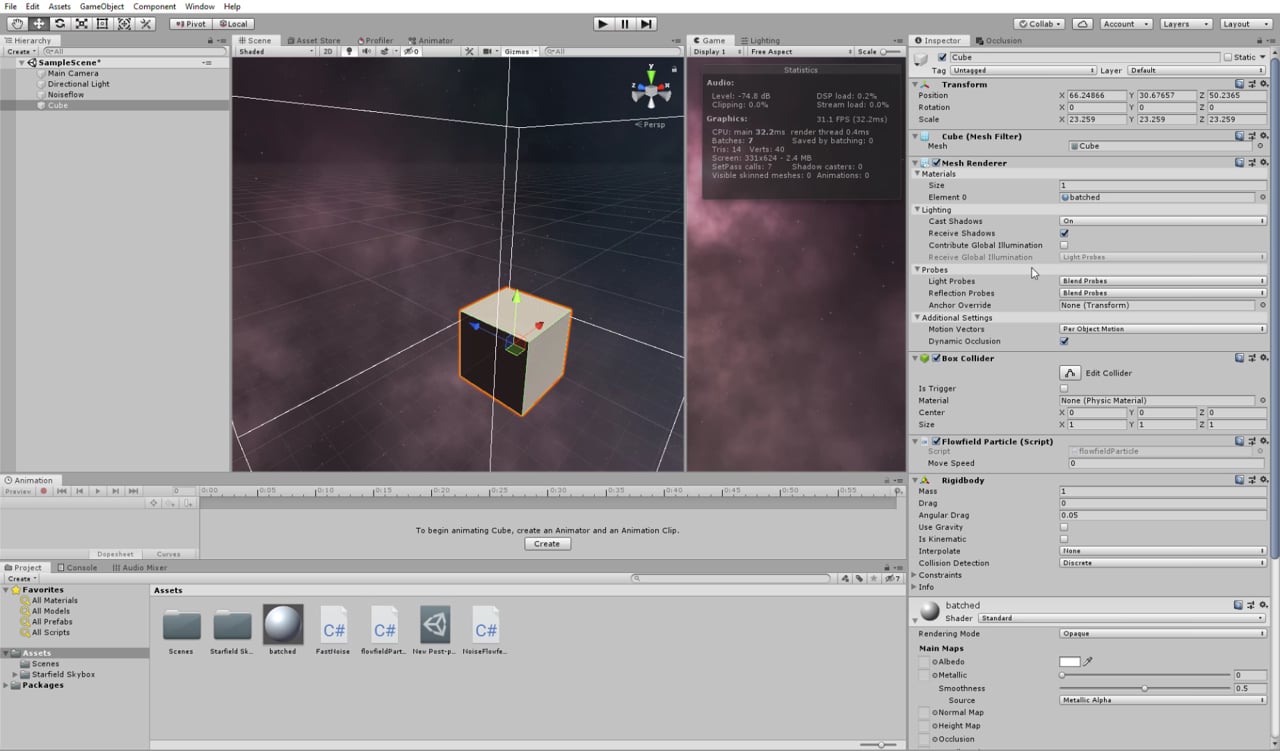This screenshot has width=1280, height=751.
Task: Select the batched material asset
Action: tap(283, 626)
